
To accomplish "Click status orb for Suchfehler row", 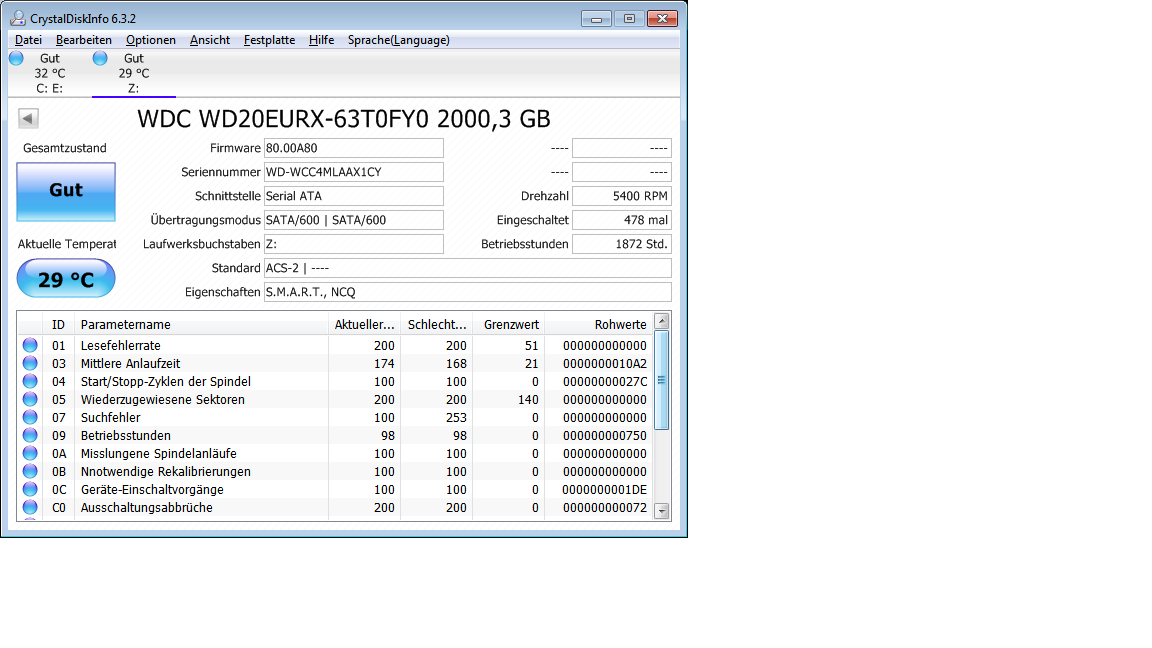I will tap(30, 417).
